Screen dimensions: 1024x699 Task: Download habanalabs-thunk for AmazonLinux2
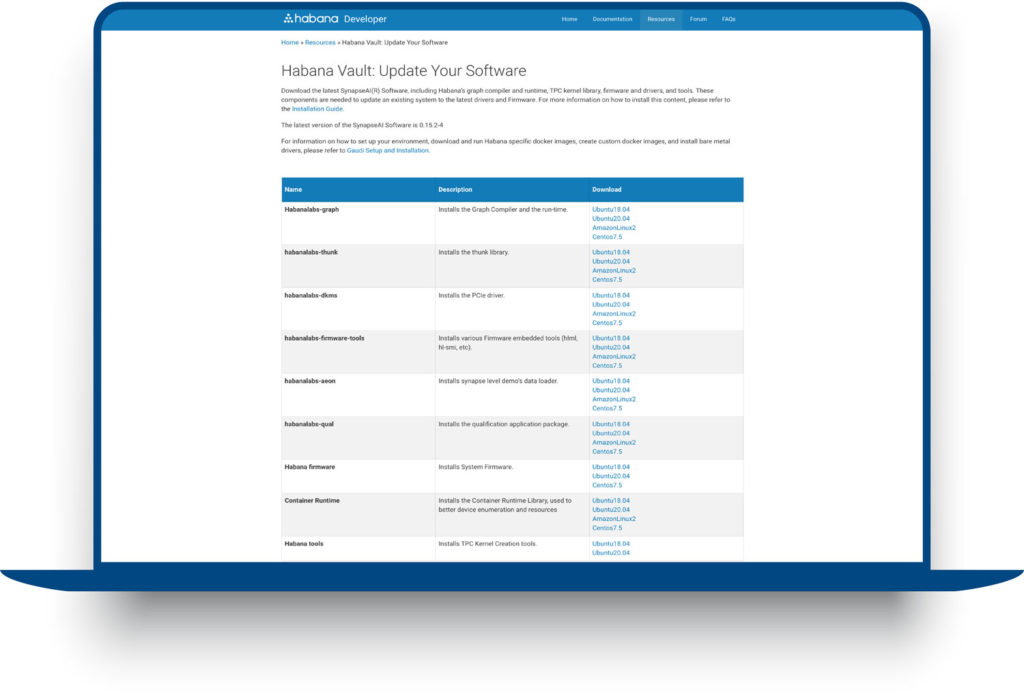click(x=614, y=270)
